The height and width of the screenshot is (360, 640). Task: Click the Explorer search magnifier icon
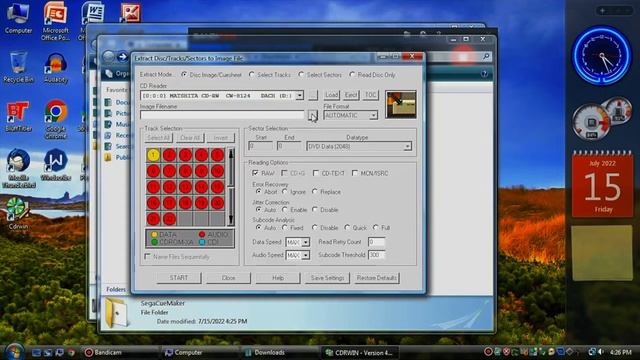coord(486,57)
